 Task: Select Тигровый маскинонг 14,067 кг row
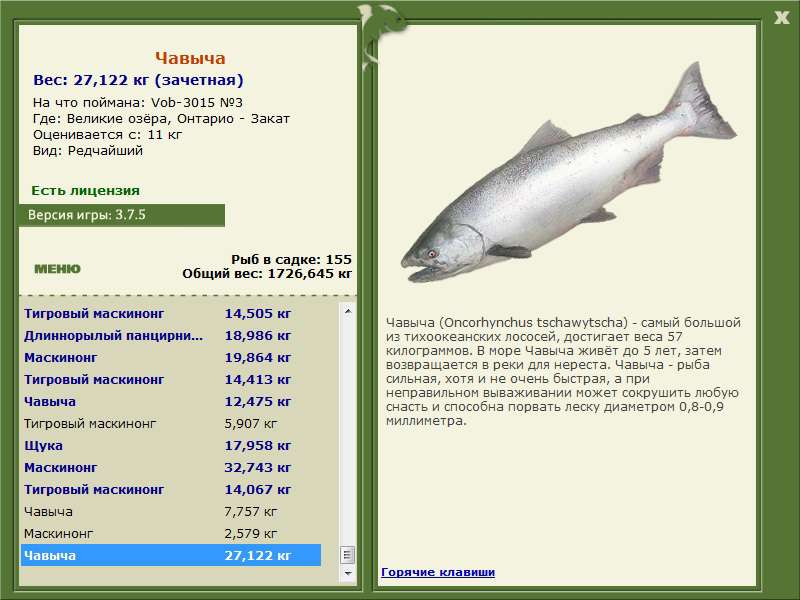click(x=171, y=489)
